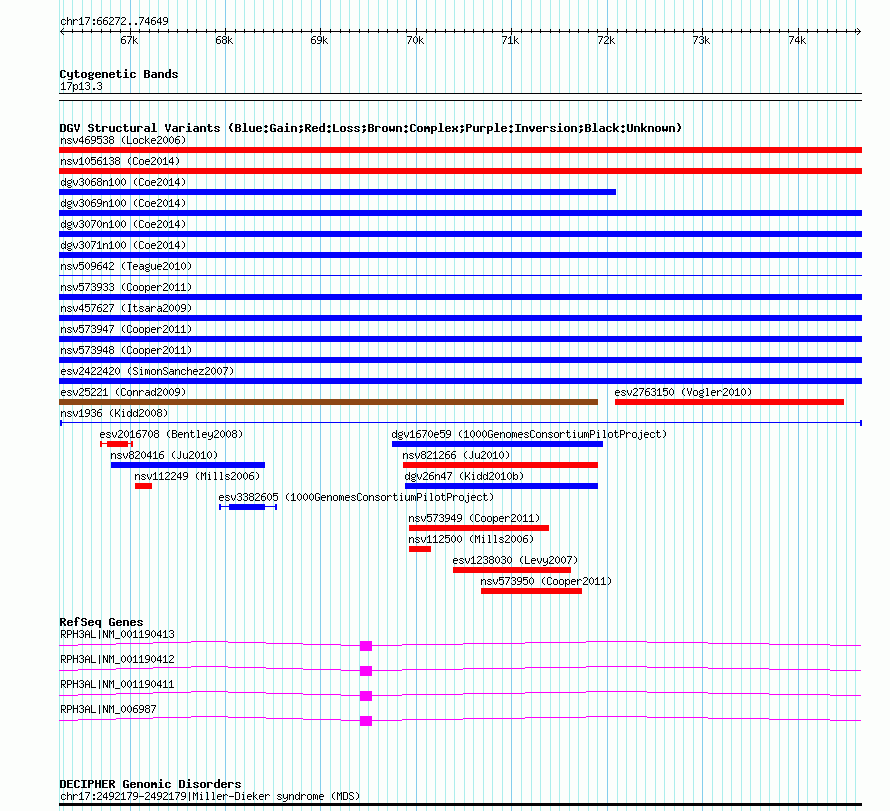Viewport: 890px width, 811px height.
Task: Click the esv1238030 (Levy2007) red bar
Action: pyautogui.click(x=511, y=570)
